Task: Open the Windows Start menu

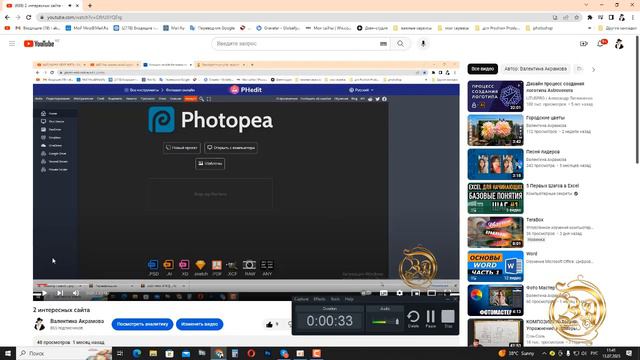Action: 8,353
